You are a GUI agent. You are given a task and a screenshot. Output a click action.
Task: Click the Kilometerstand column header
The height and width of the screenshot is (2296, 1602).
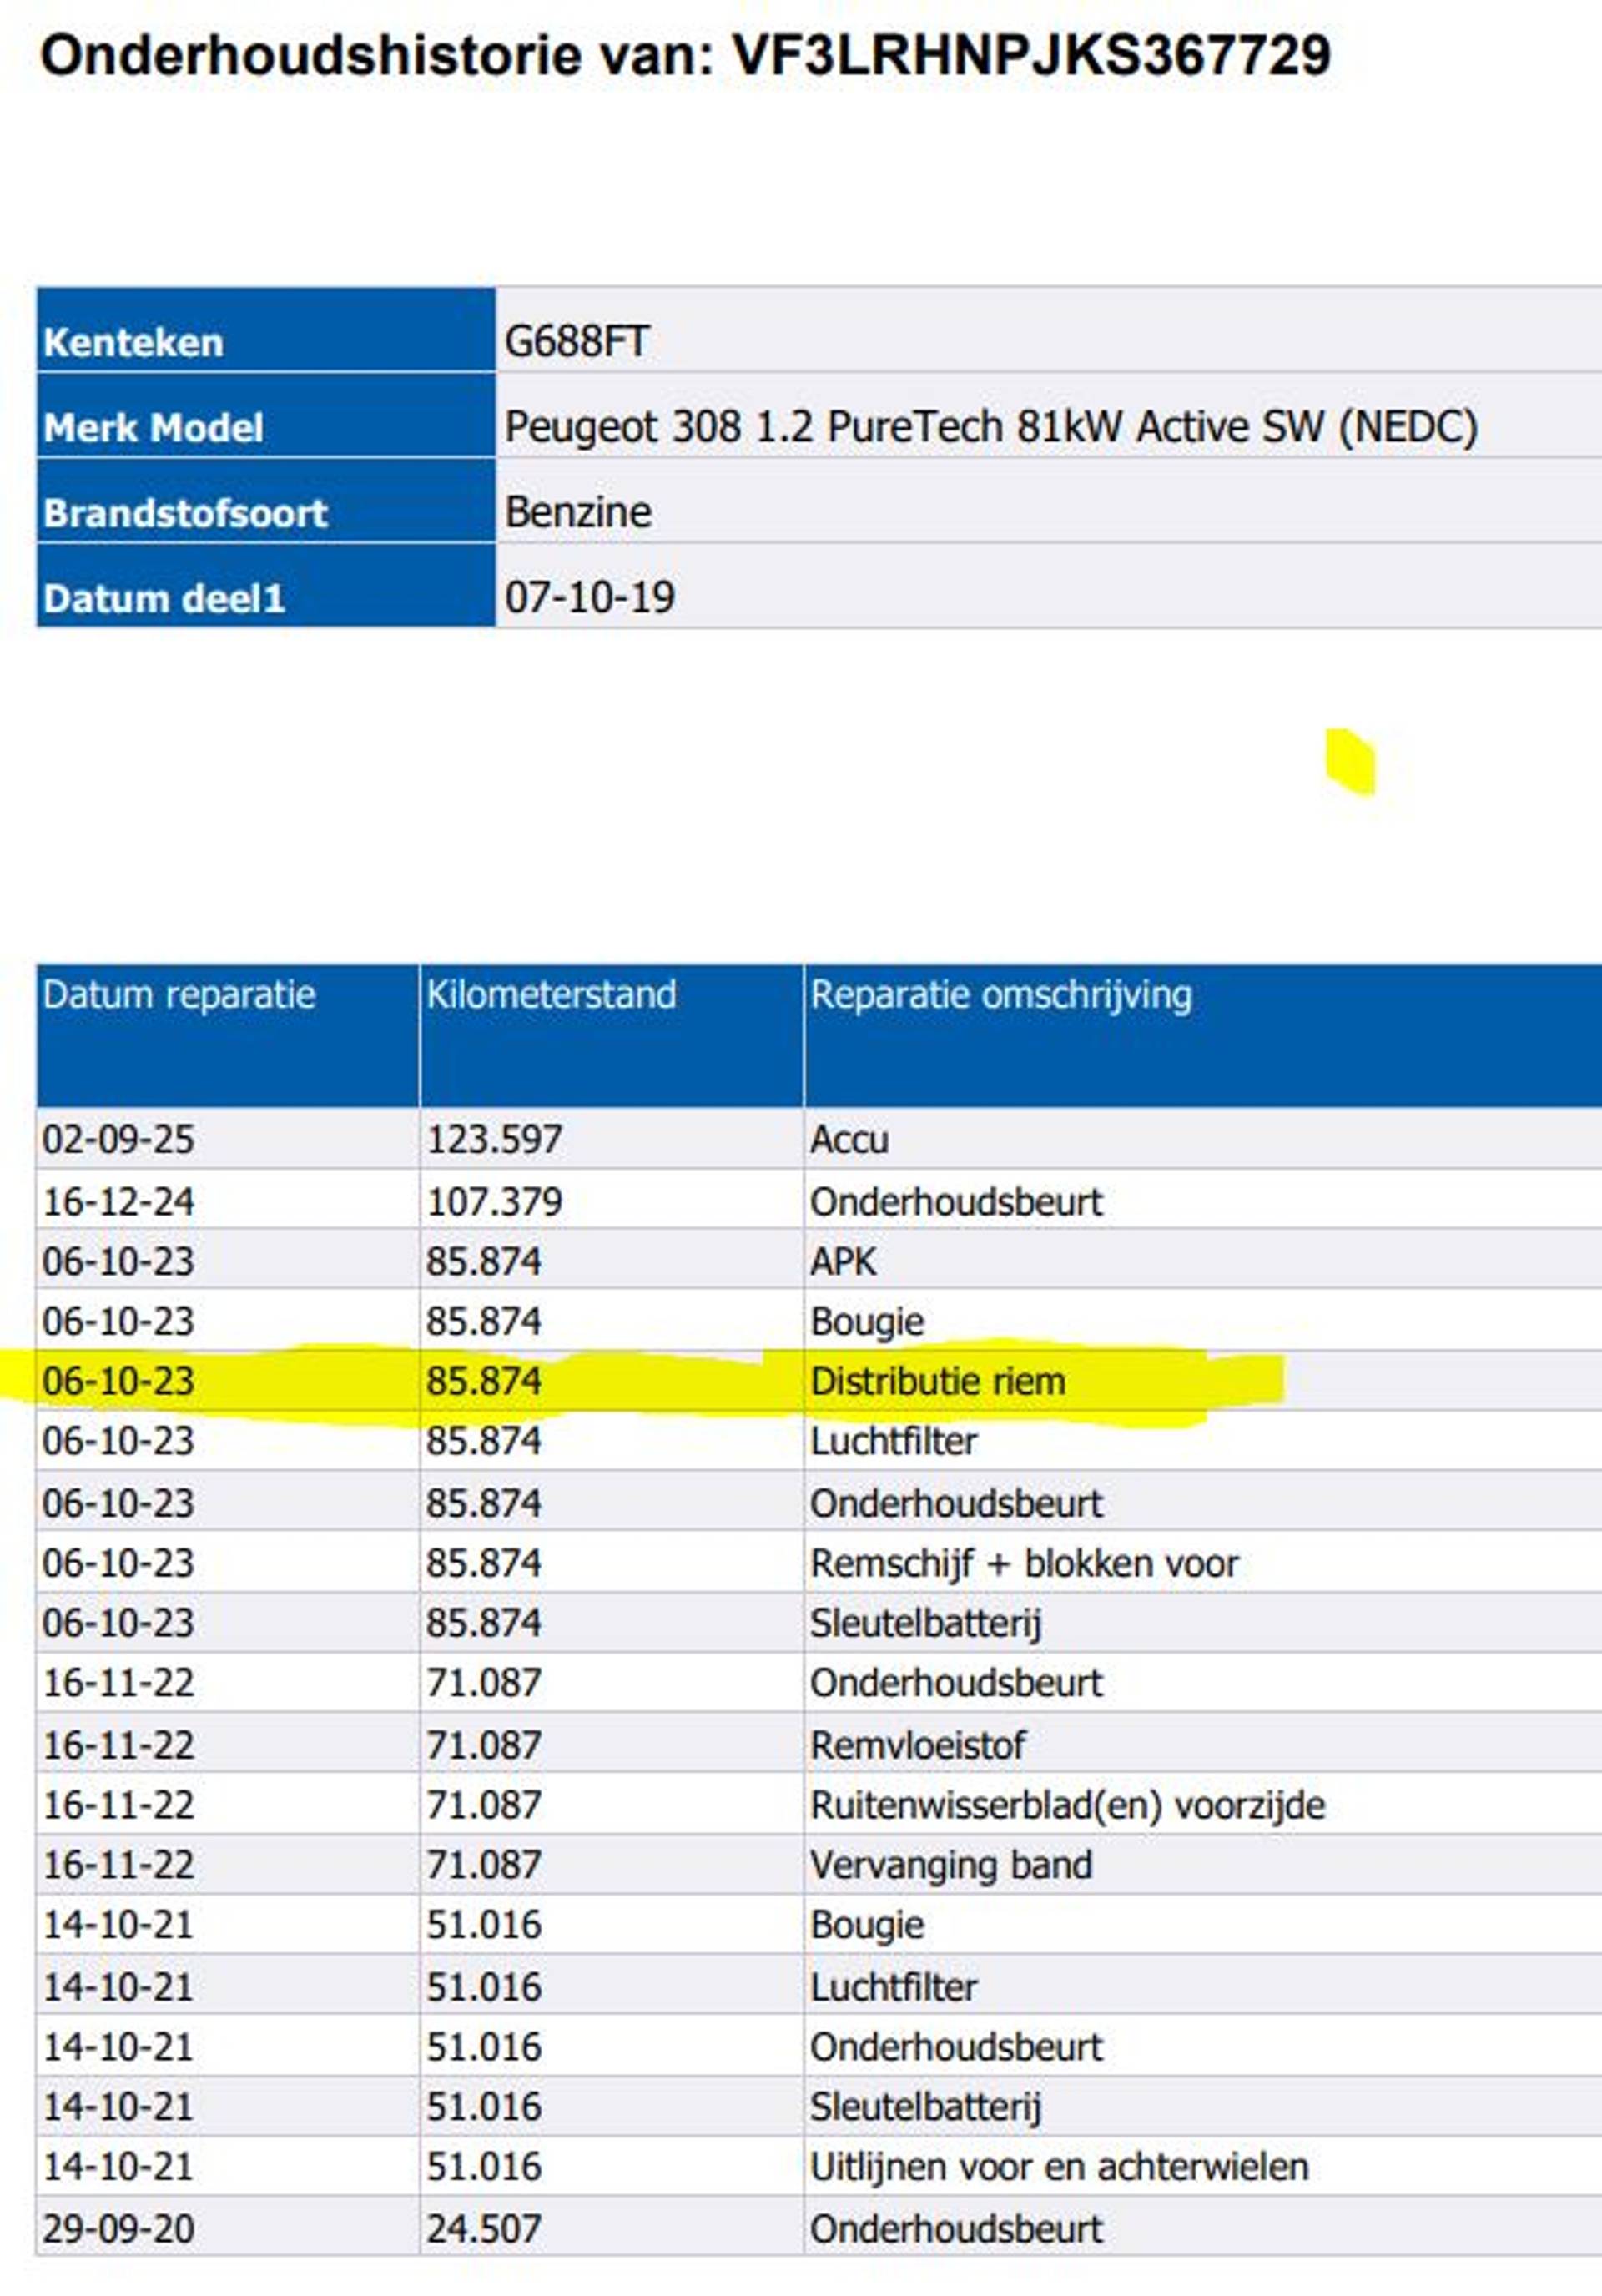[x=551, y=995]
